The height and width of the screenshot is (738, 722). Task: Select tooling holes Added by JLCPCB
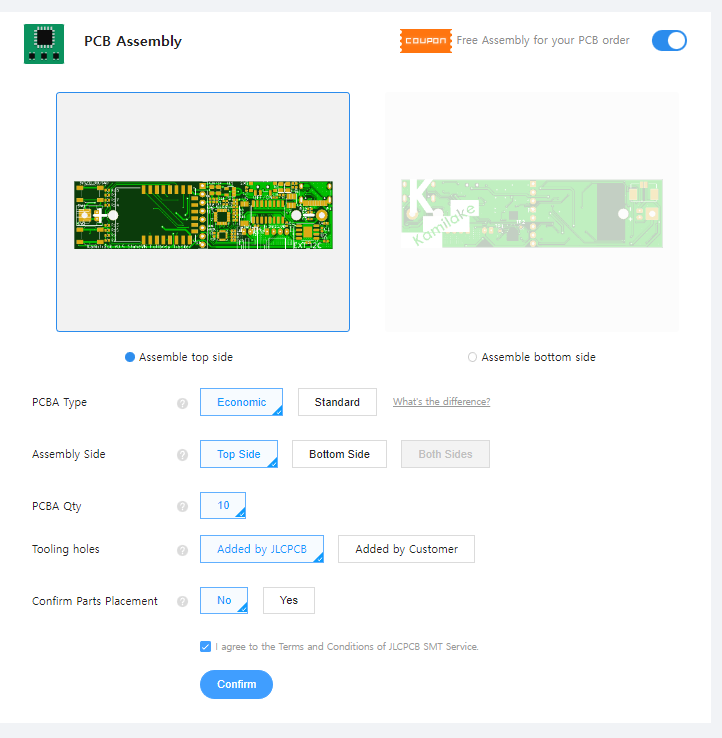pos(262,549)
